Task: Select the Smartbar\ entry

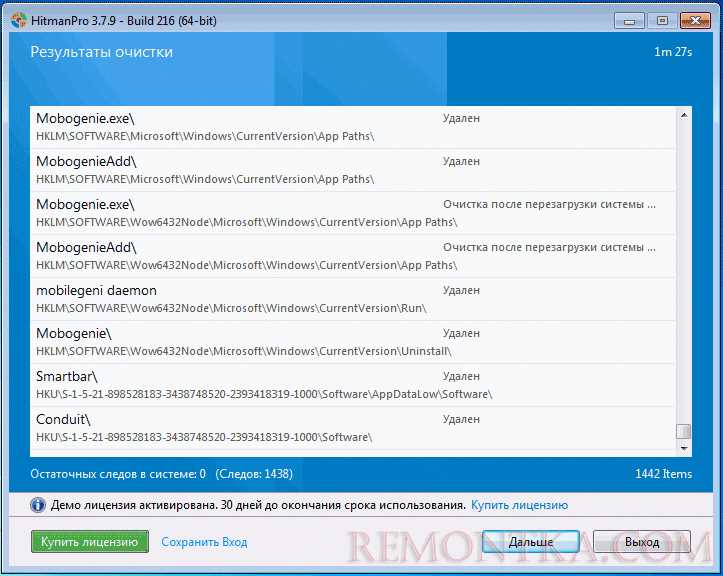Action: click(353, 385)
